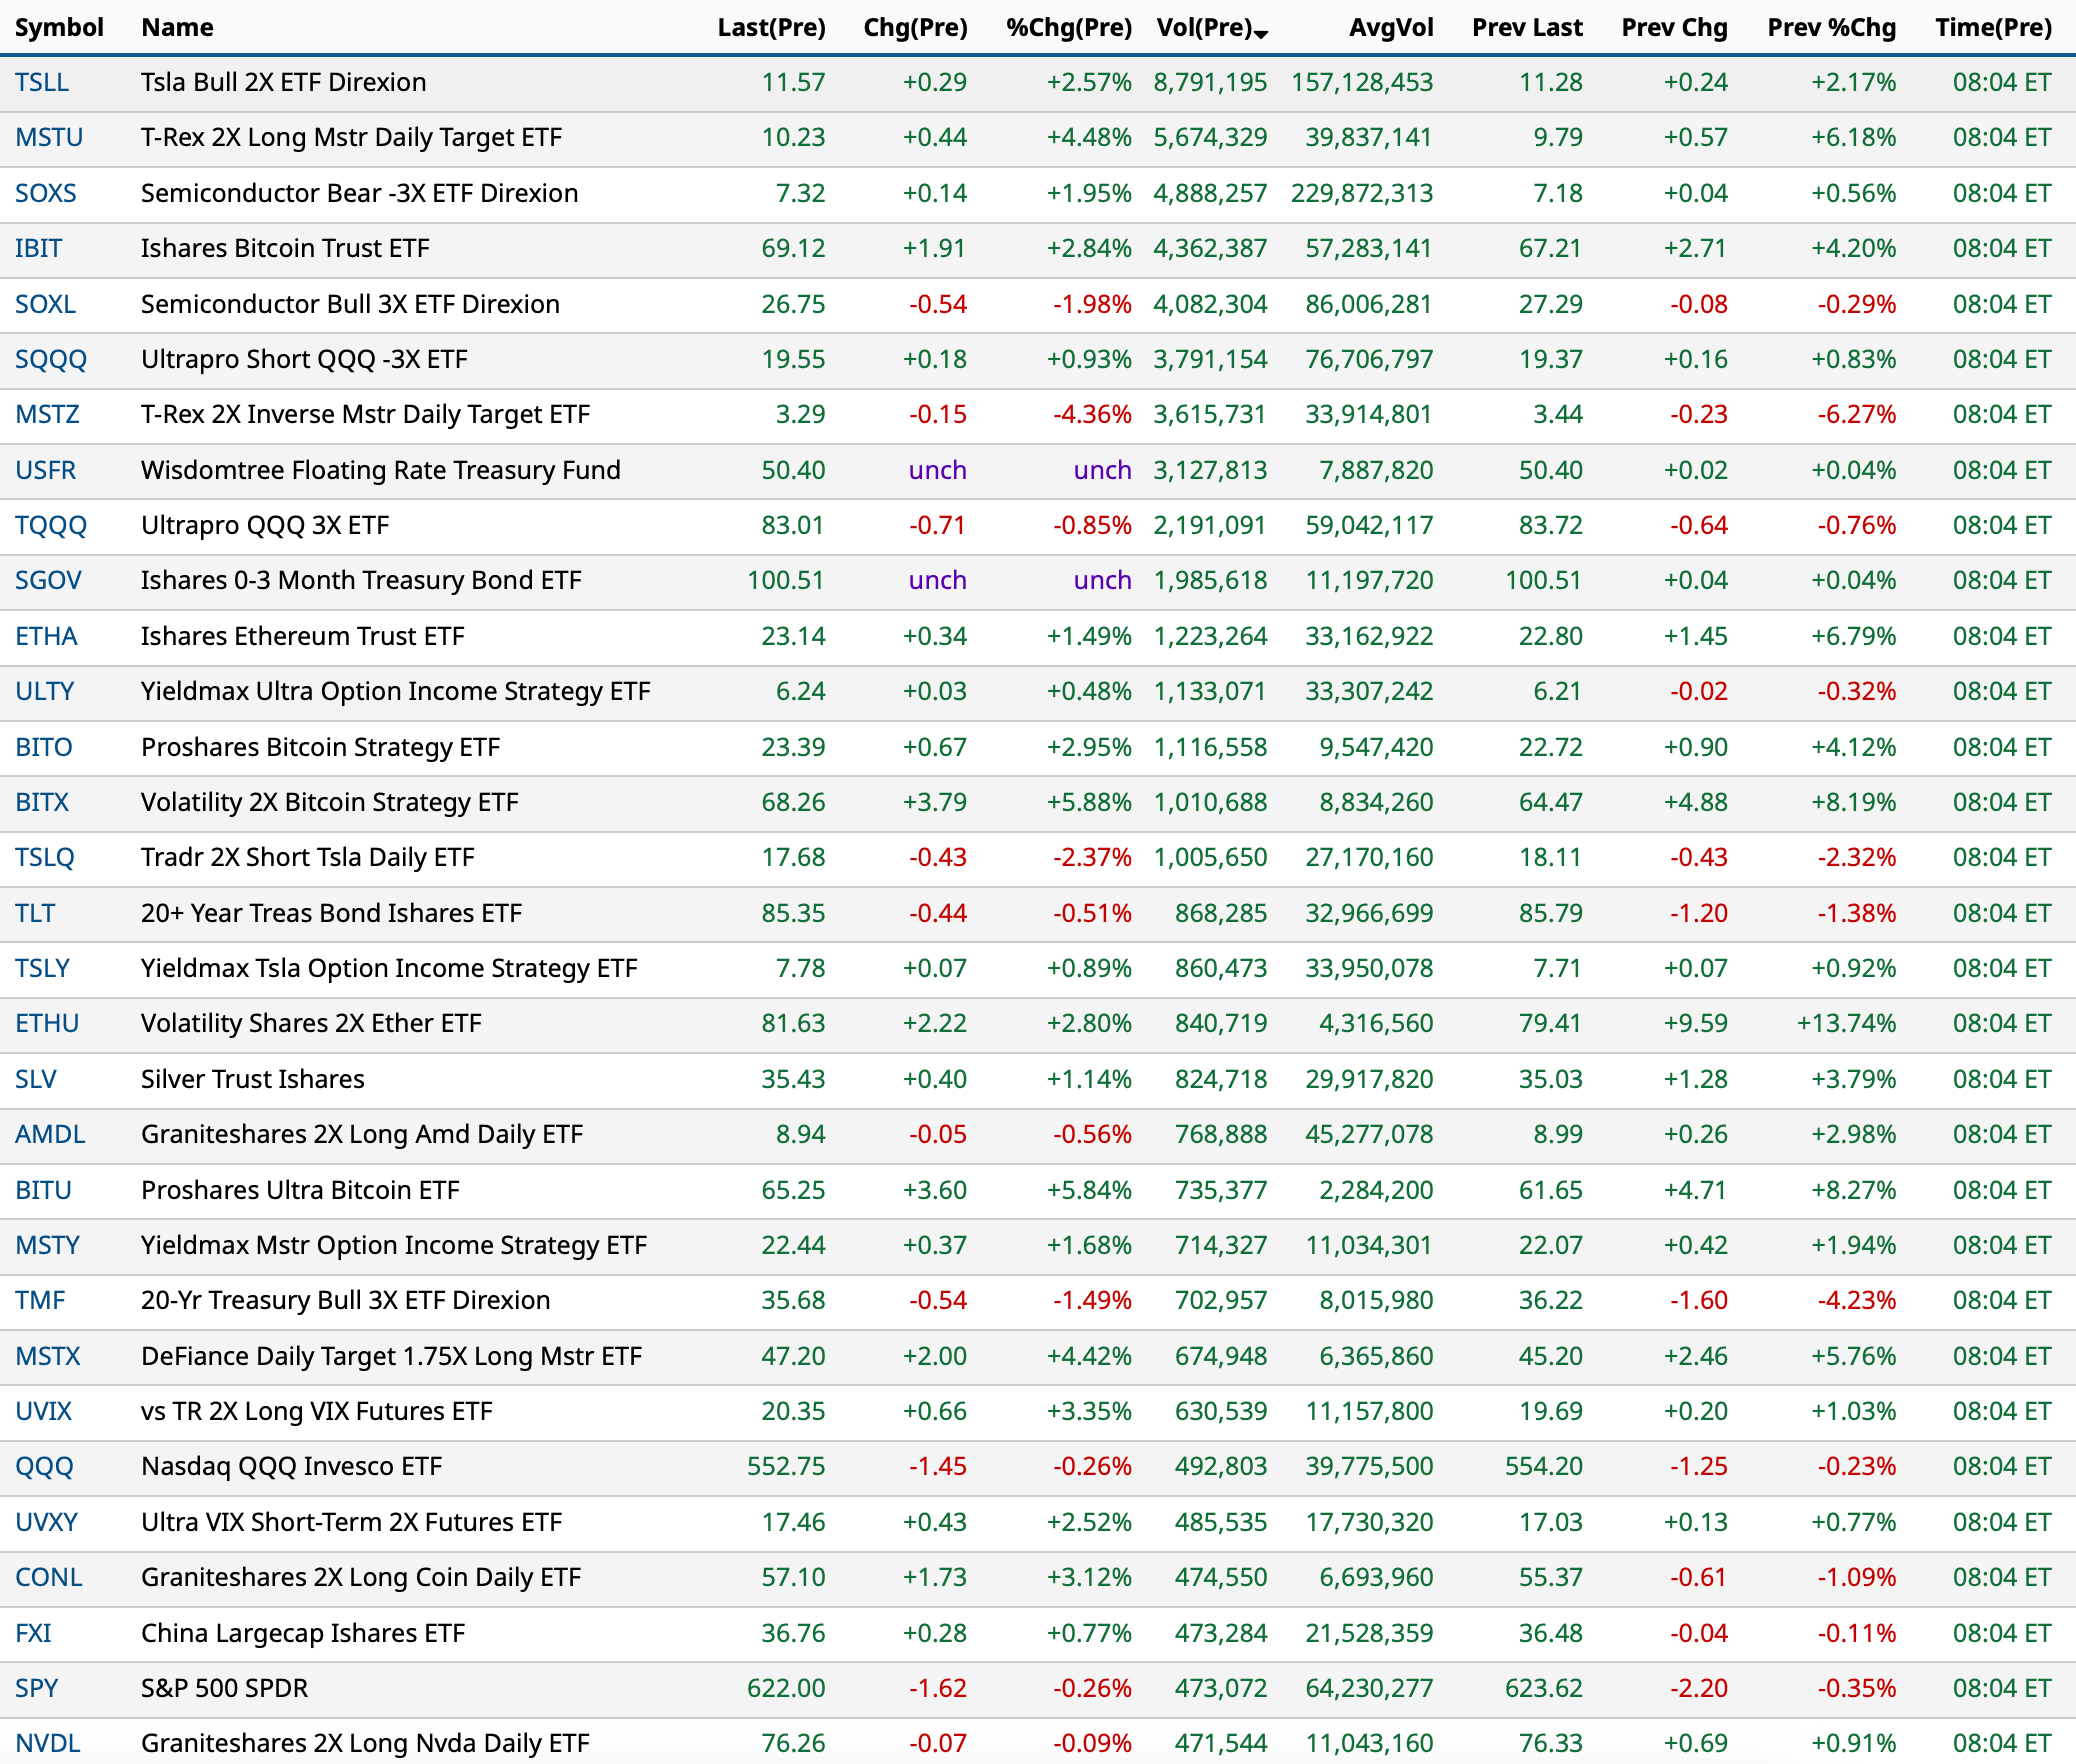Sort by Symbol column header
The height and width of the screenshot is (1764, 2076).
[59, 27]
